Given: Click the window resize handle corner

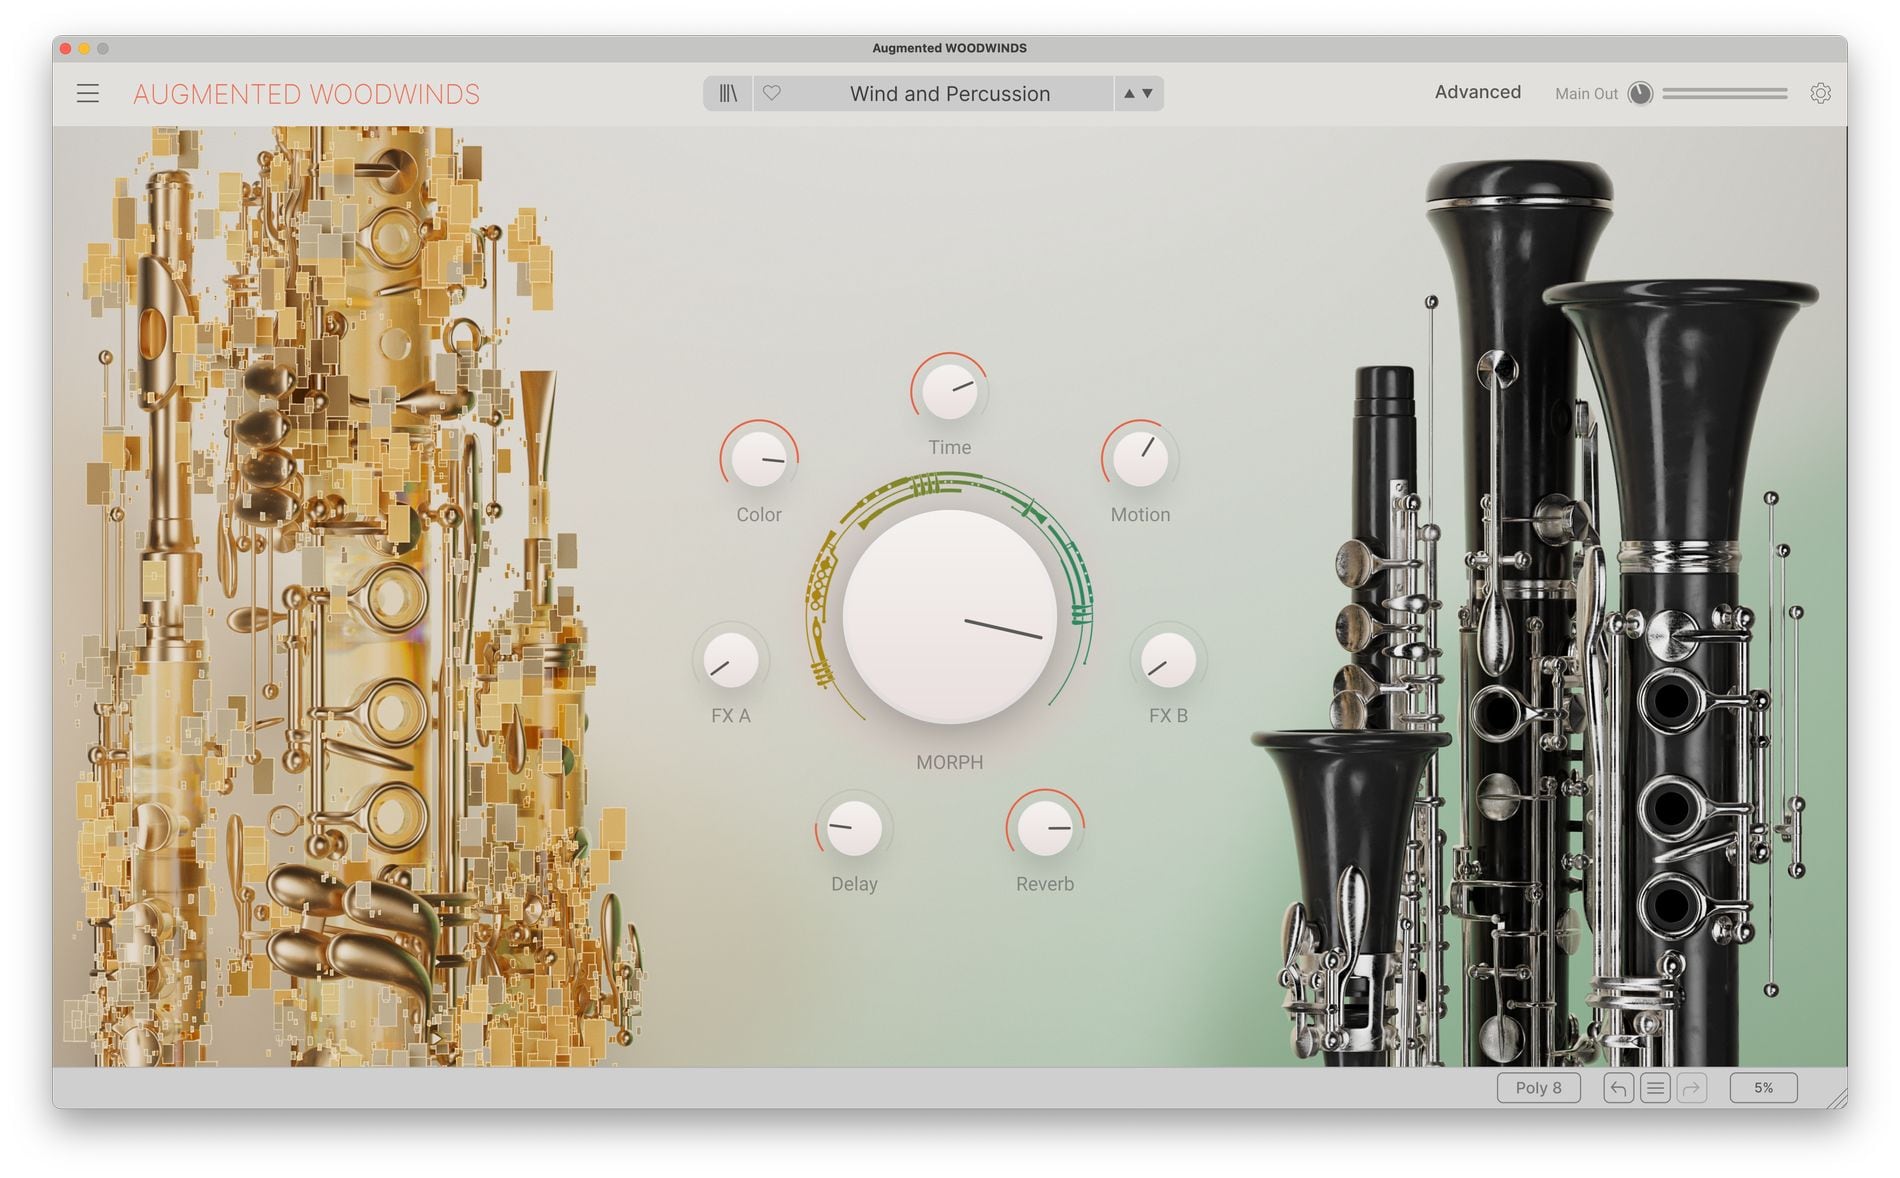Looking at the screenshot, I should tap(1837, 1098).
